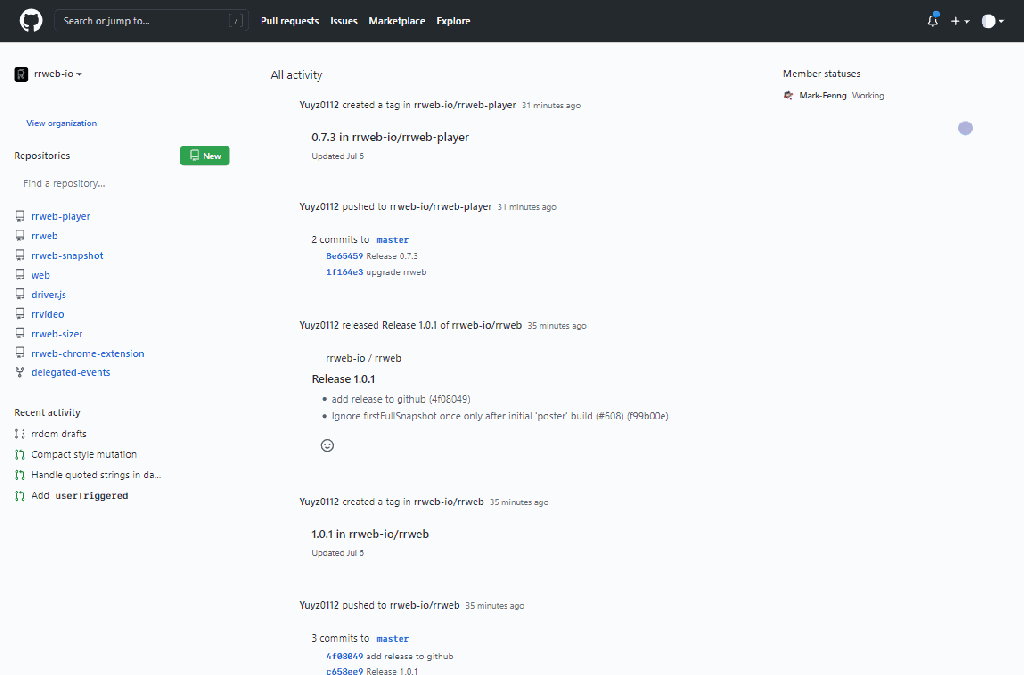Screen dimensions: 1024x675
Task: Open the plus create-new dropdown menu
Action: point(960,21)
